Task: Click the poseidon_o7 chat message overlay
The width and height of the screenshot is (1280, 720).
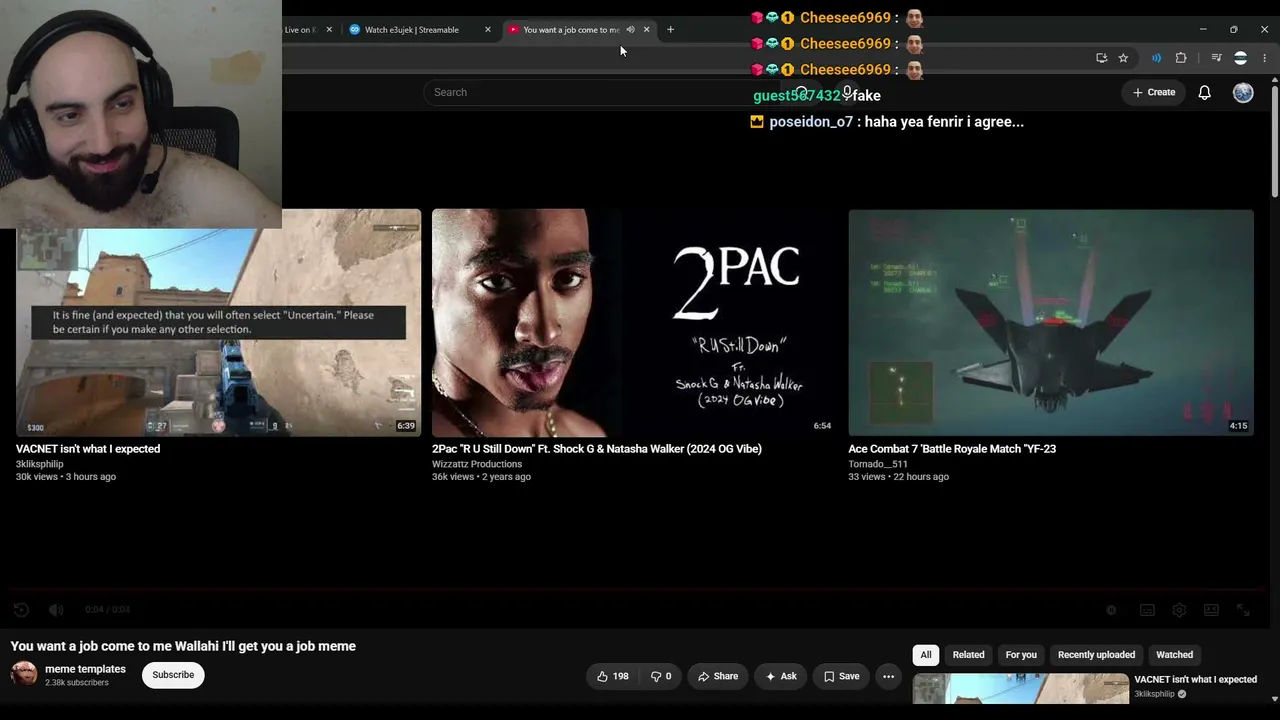Action: [x=887, y=122]
